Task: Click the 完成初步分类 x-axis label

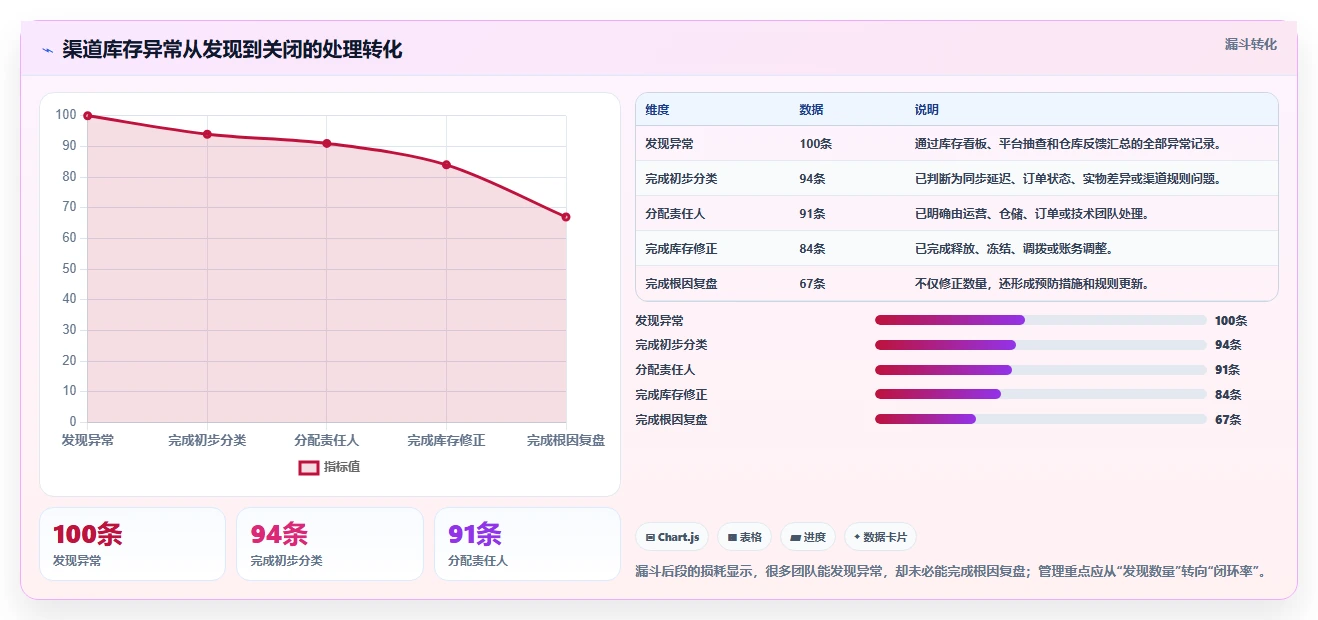Action: 207,440
